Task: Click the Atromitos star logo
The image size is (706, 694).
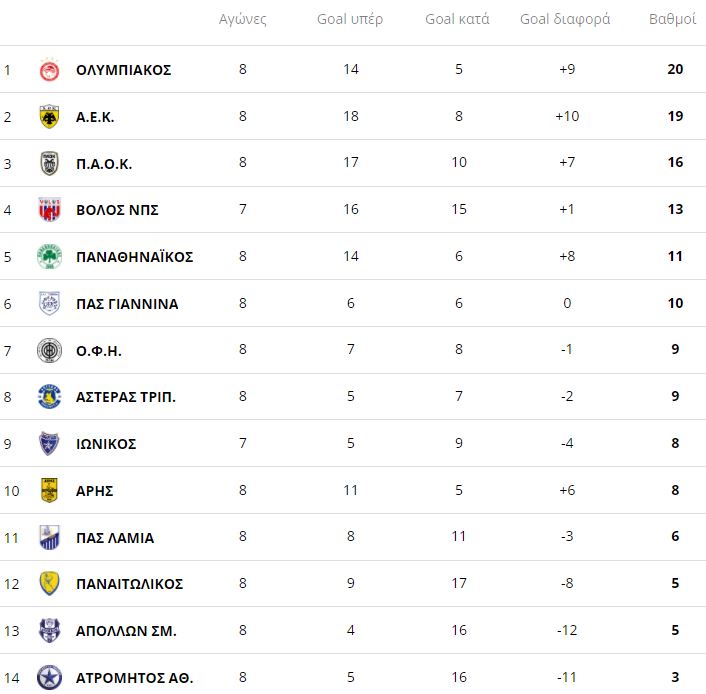Action: coord(49,677)
